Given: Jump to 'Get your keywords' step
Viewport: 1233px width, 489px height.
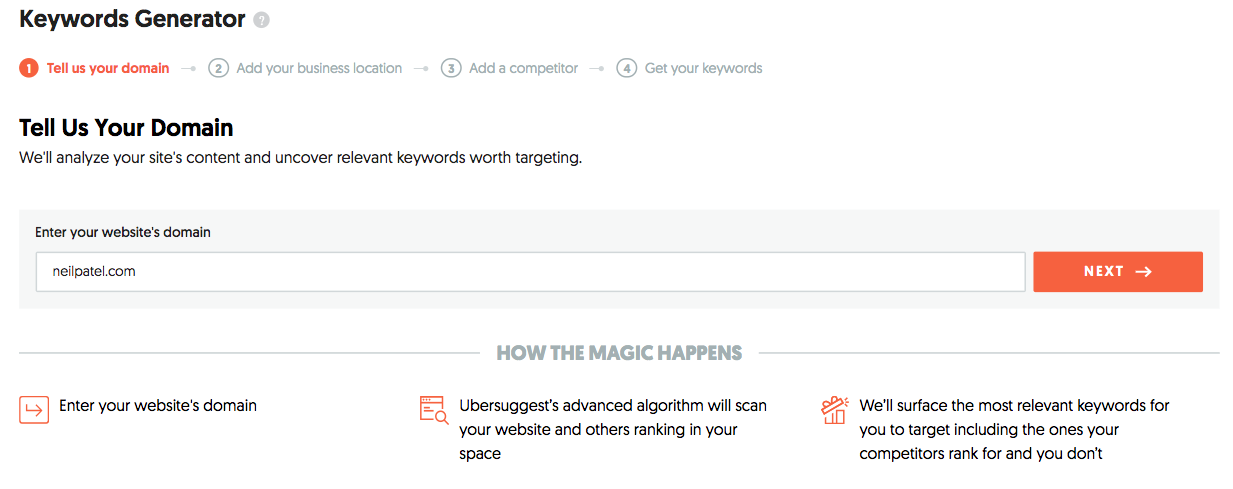Looking at the screenshot, I should tap(703, 68).
